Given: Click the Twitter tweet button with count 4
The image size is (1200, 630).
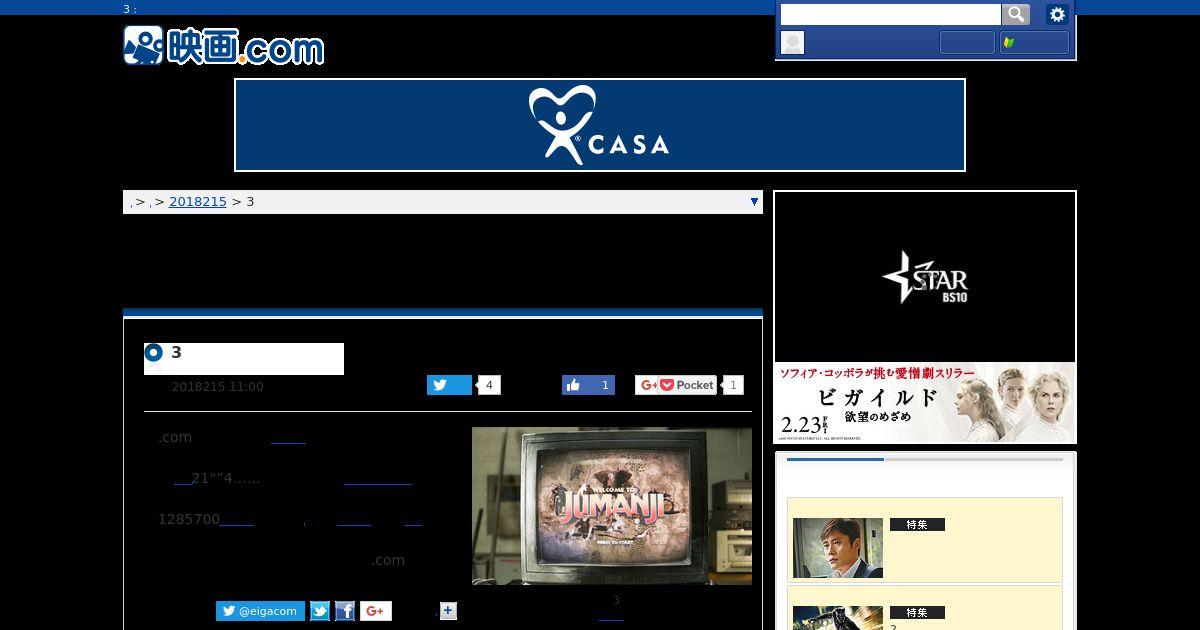Looking at the screenshot, I should click(449, 385).
